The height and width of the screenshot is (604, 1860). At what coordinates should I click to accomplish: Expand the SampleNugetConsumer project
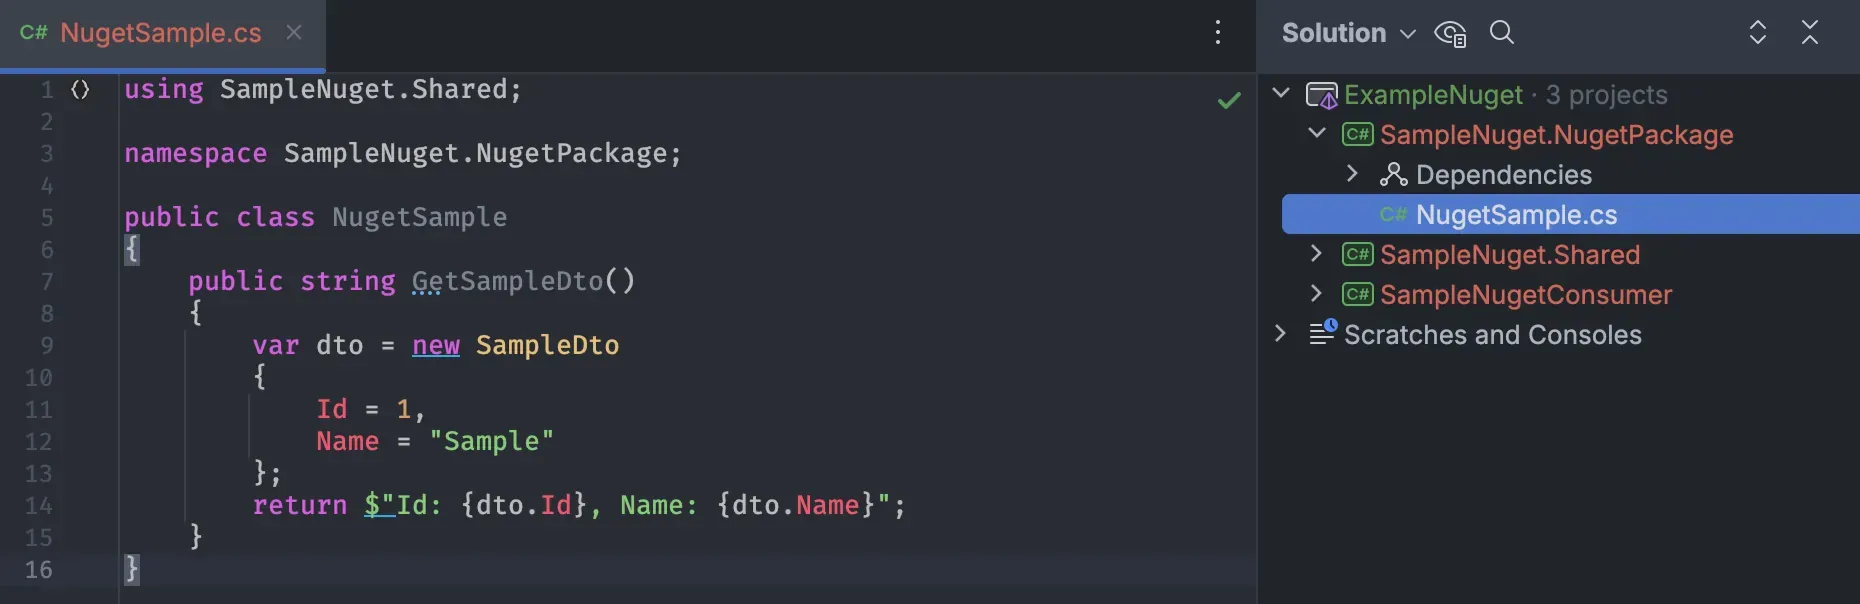coord(1317,294)
